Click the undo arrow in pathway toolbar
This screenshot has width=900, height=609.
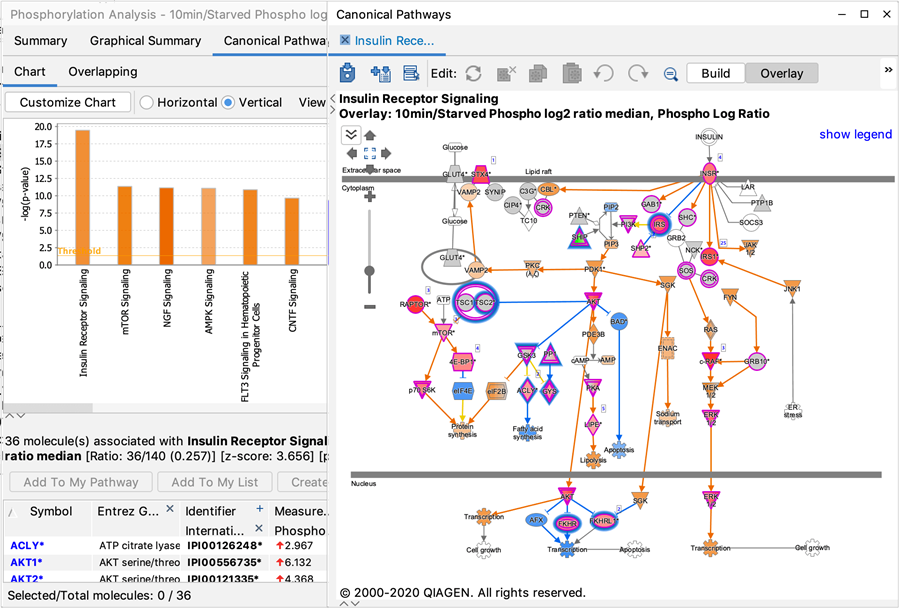coord(604,73)
